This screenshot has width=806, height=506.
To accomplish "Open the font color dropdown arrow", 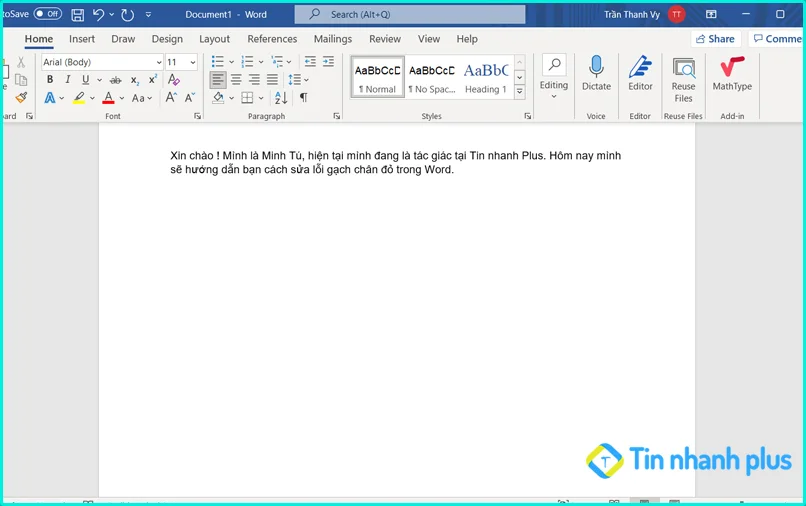I will click(x=122, y=98).
